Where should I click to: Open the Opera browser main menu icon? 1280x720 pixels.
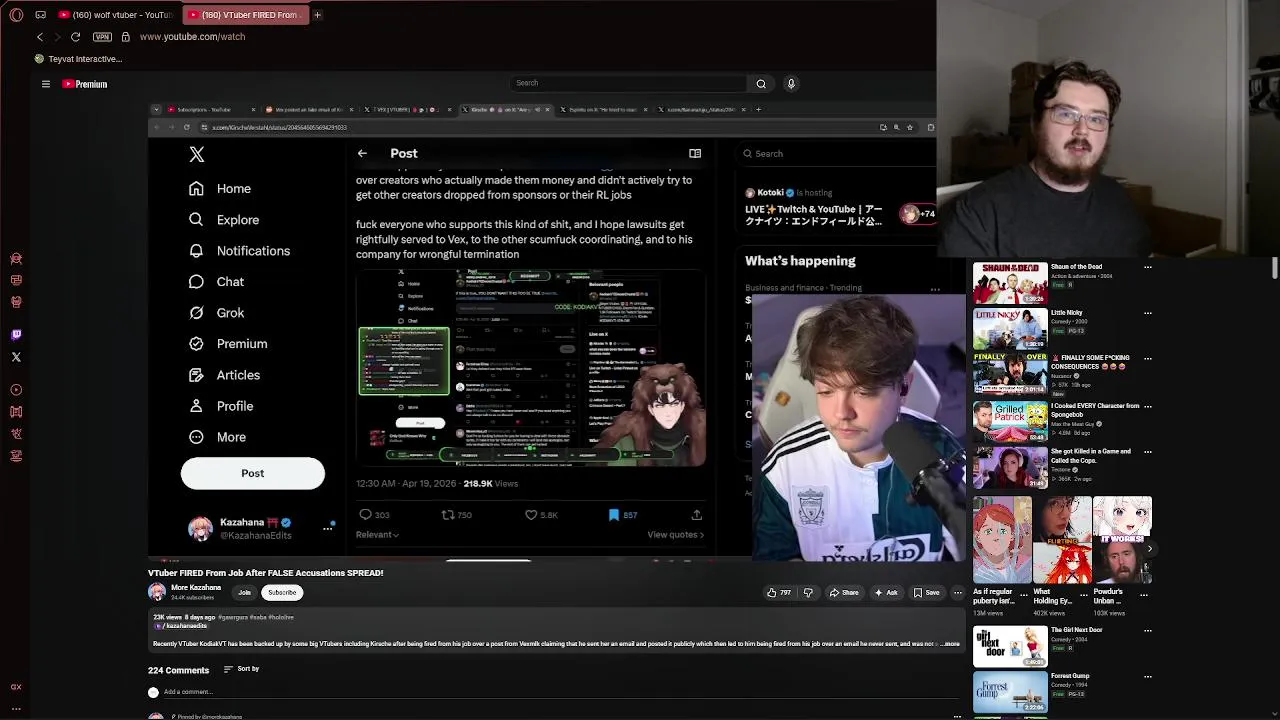tap(16, 15)
